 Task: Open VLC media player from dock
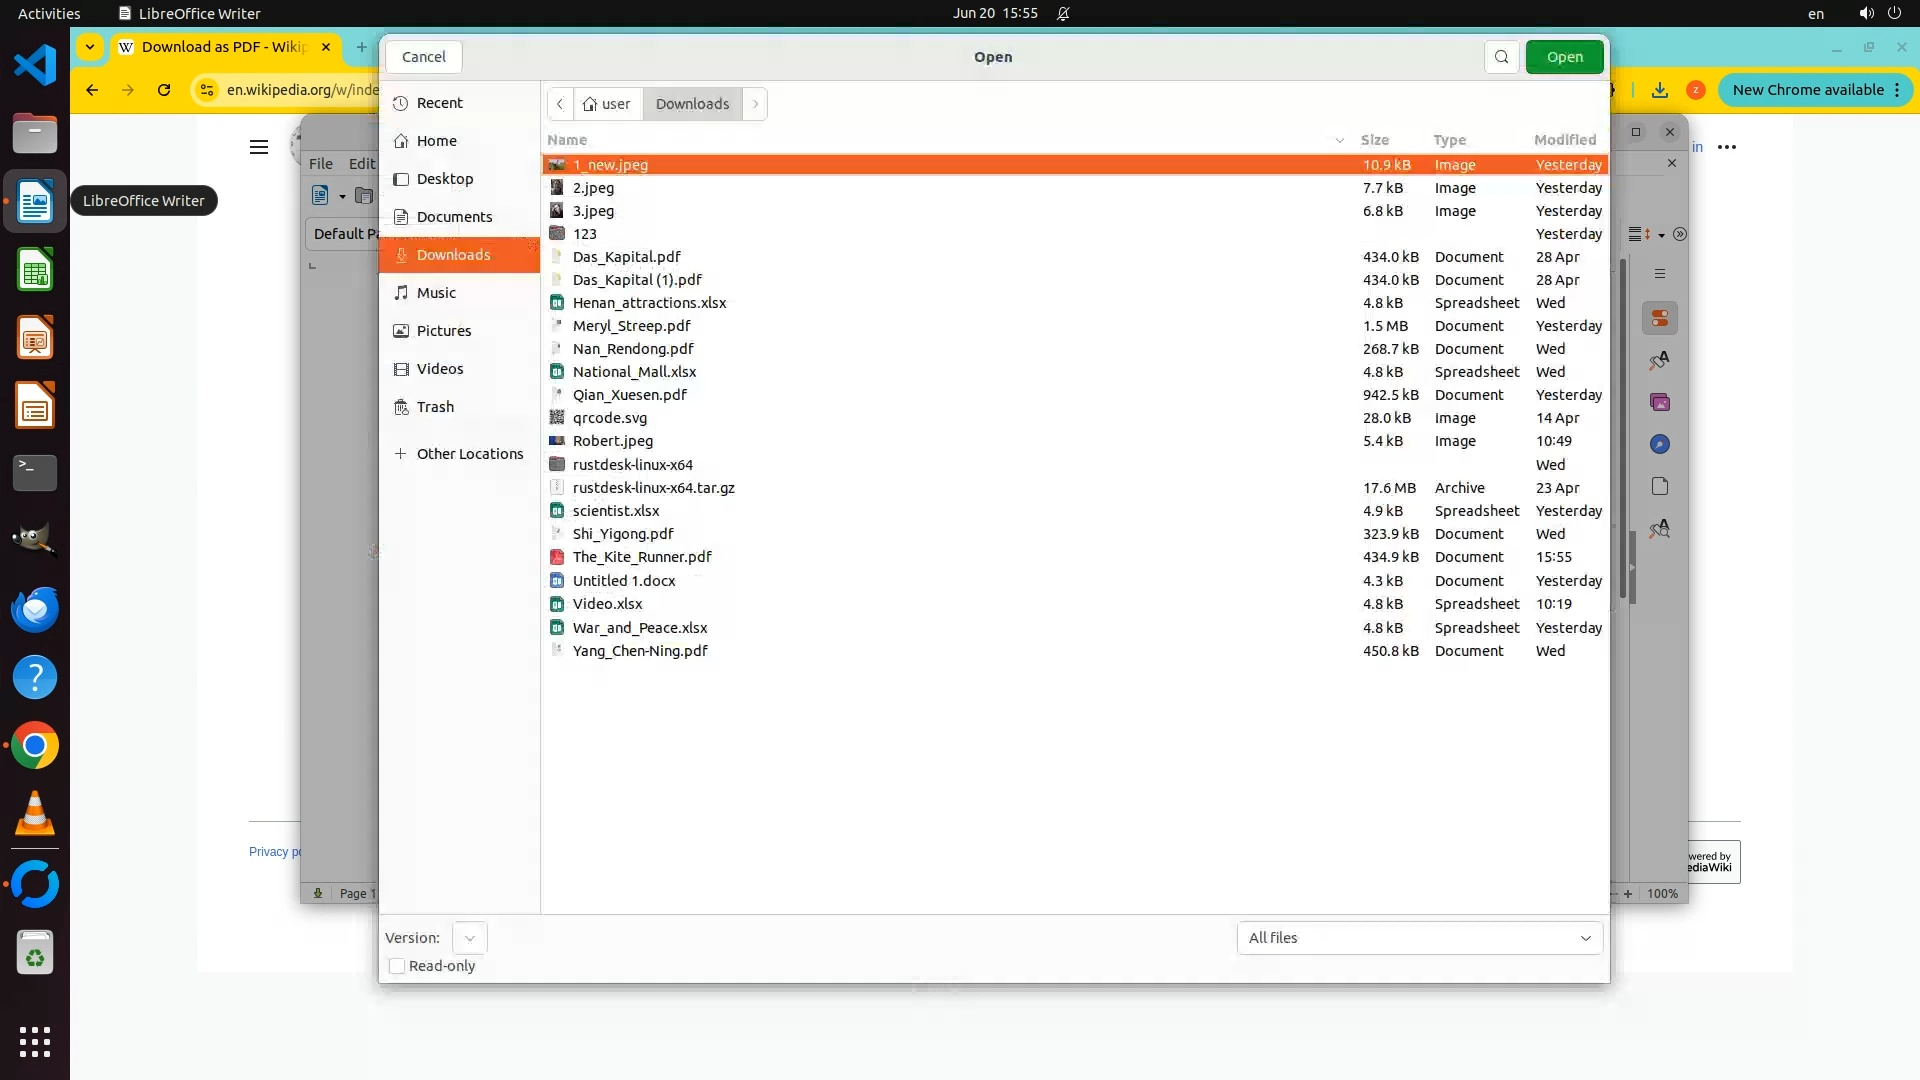pyautogui.click(x=35, y=814)
